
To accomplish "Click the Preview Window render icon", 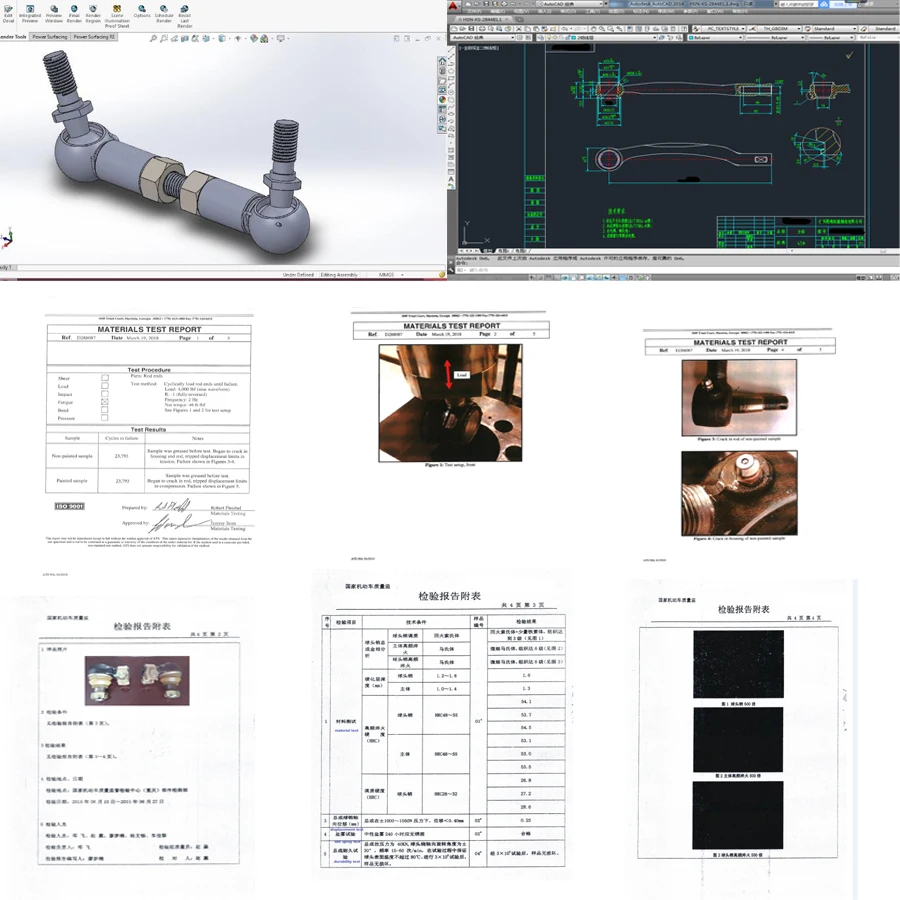I will pos(54,12).
